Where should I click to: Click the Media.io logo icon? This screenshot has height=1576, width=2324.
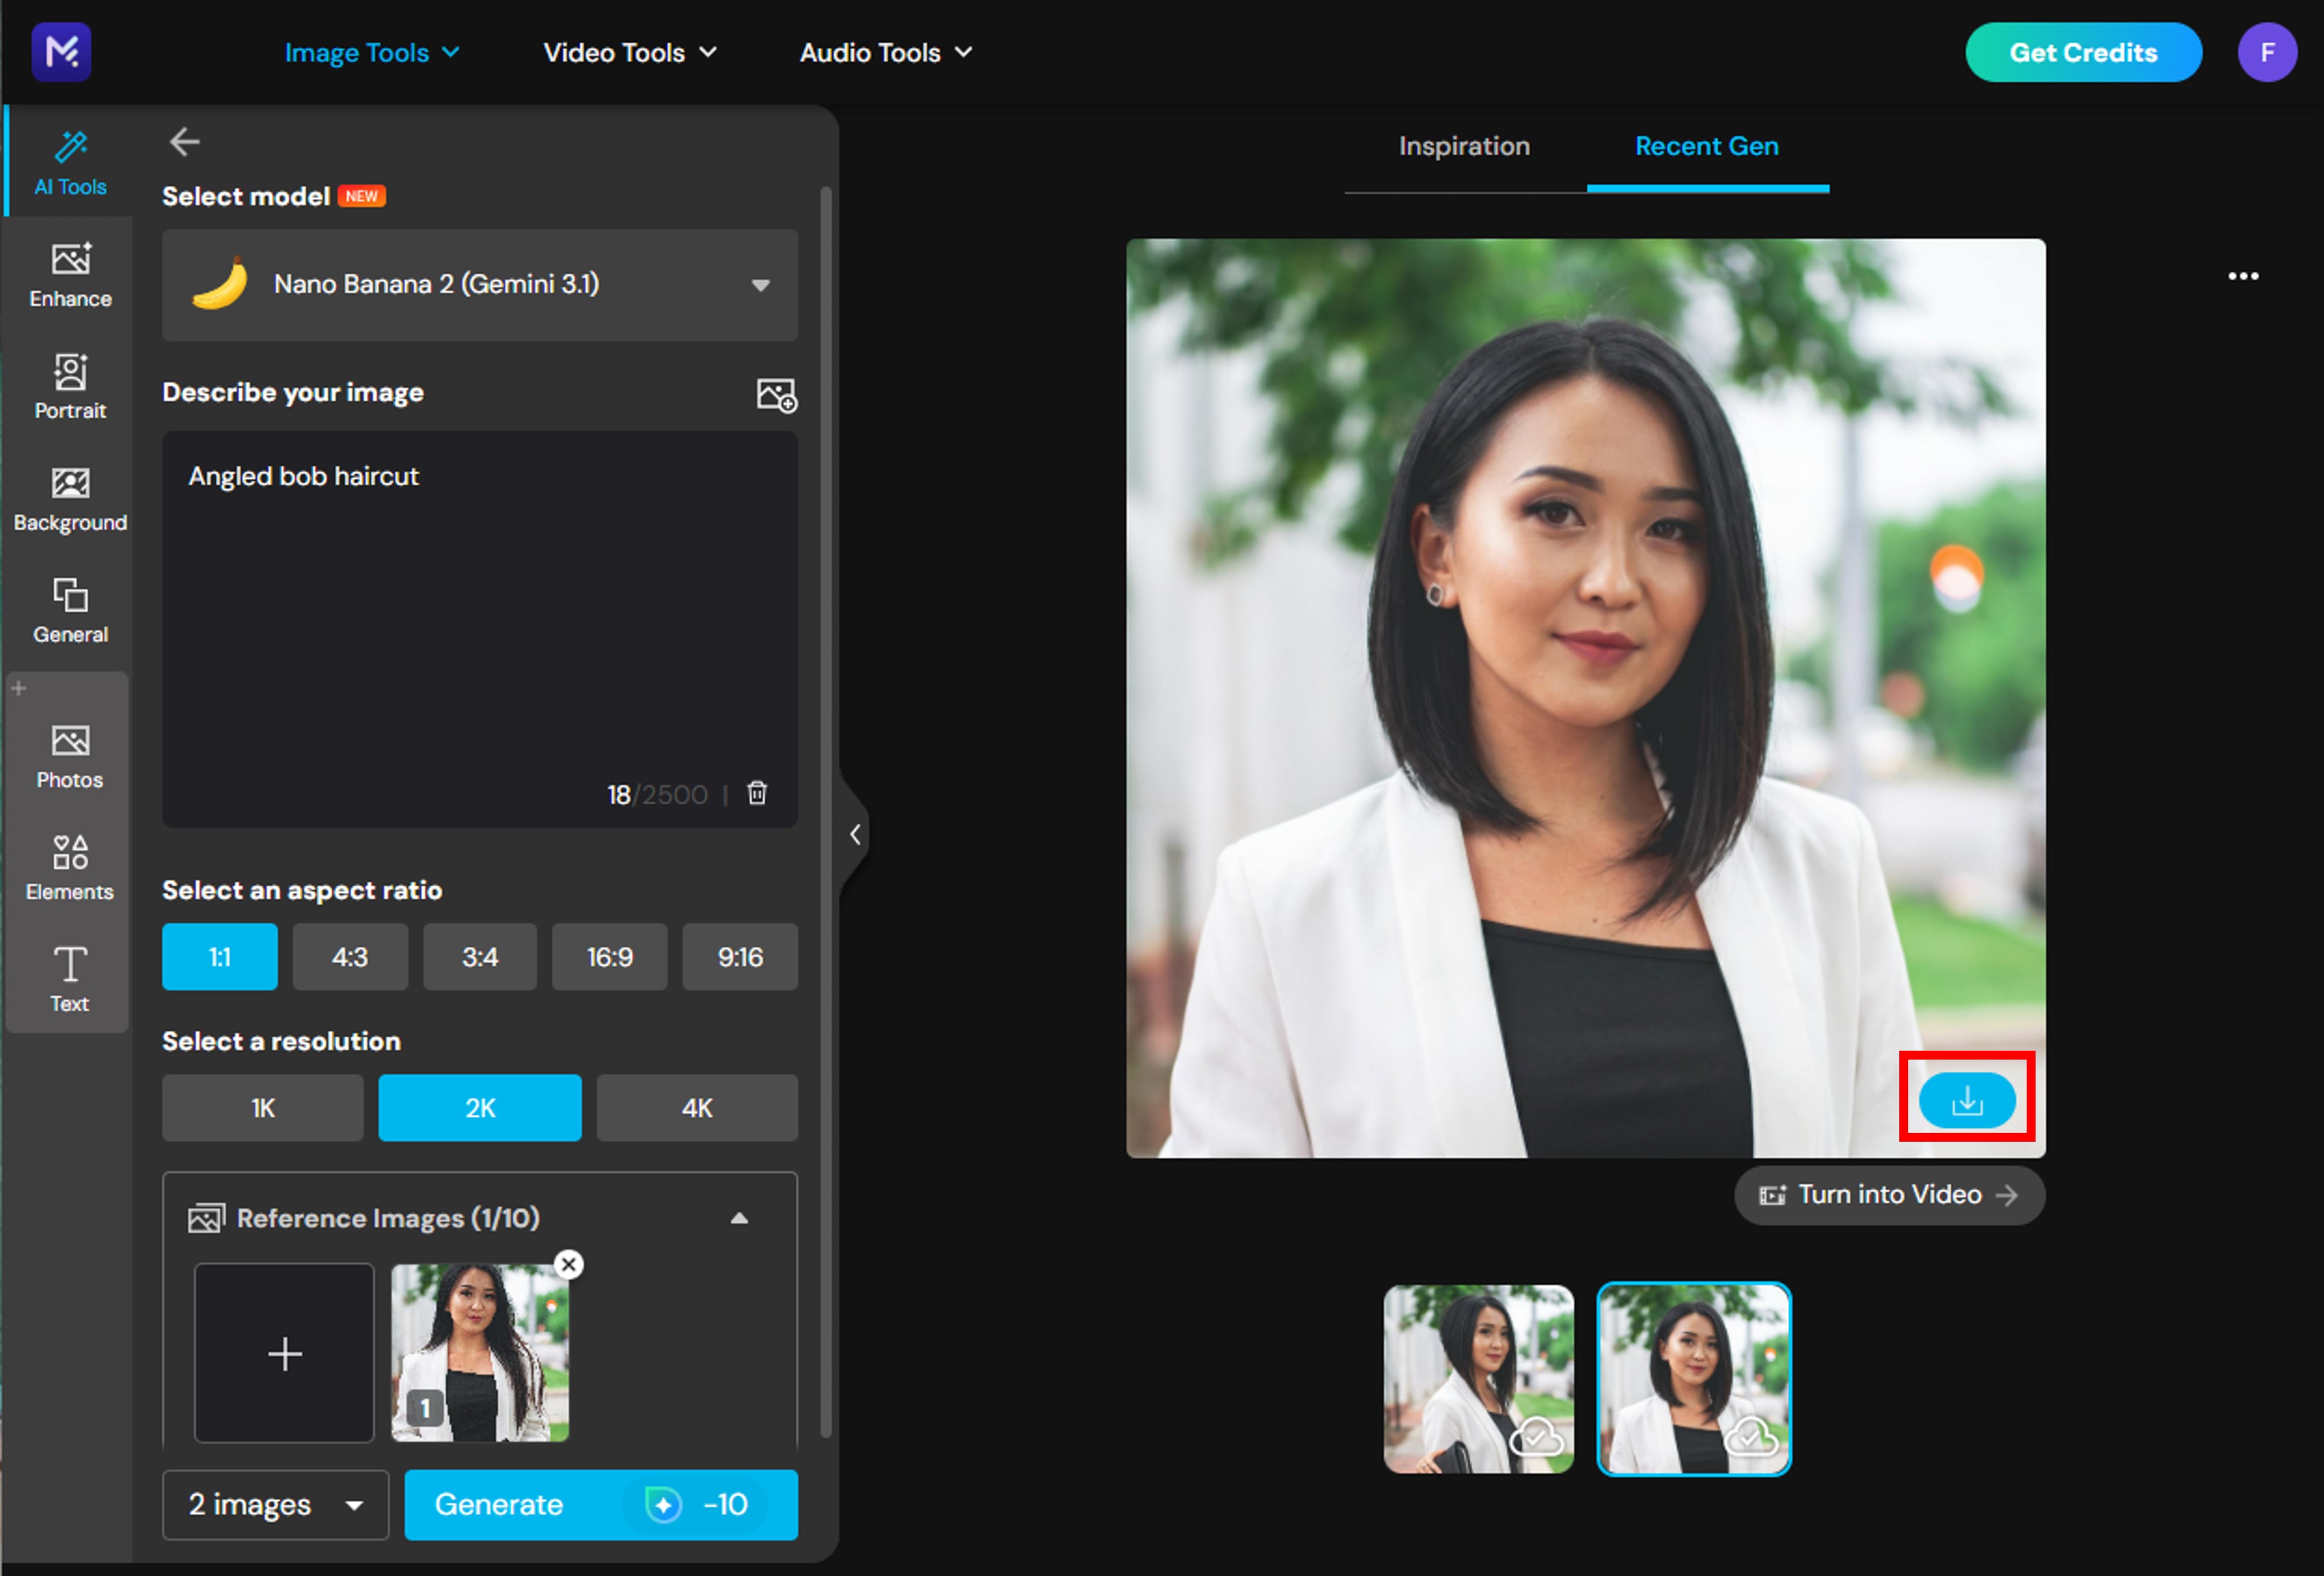[61, 51]
